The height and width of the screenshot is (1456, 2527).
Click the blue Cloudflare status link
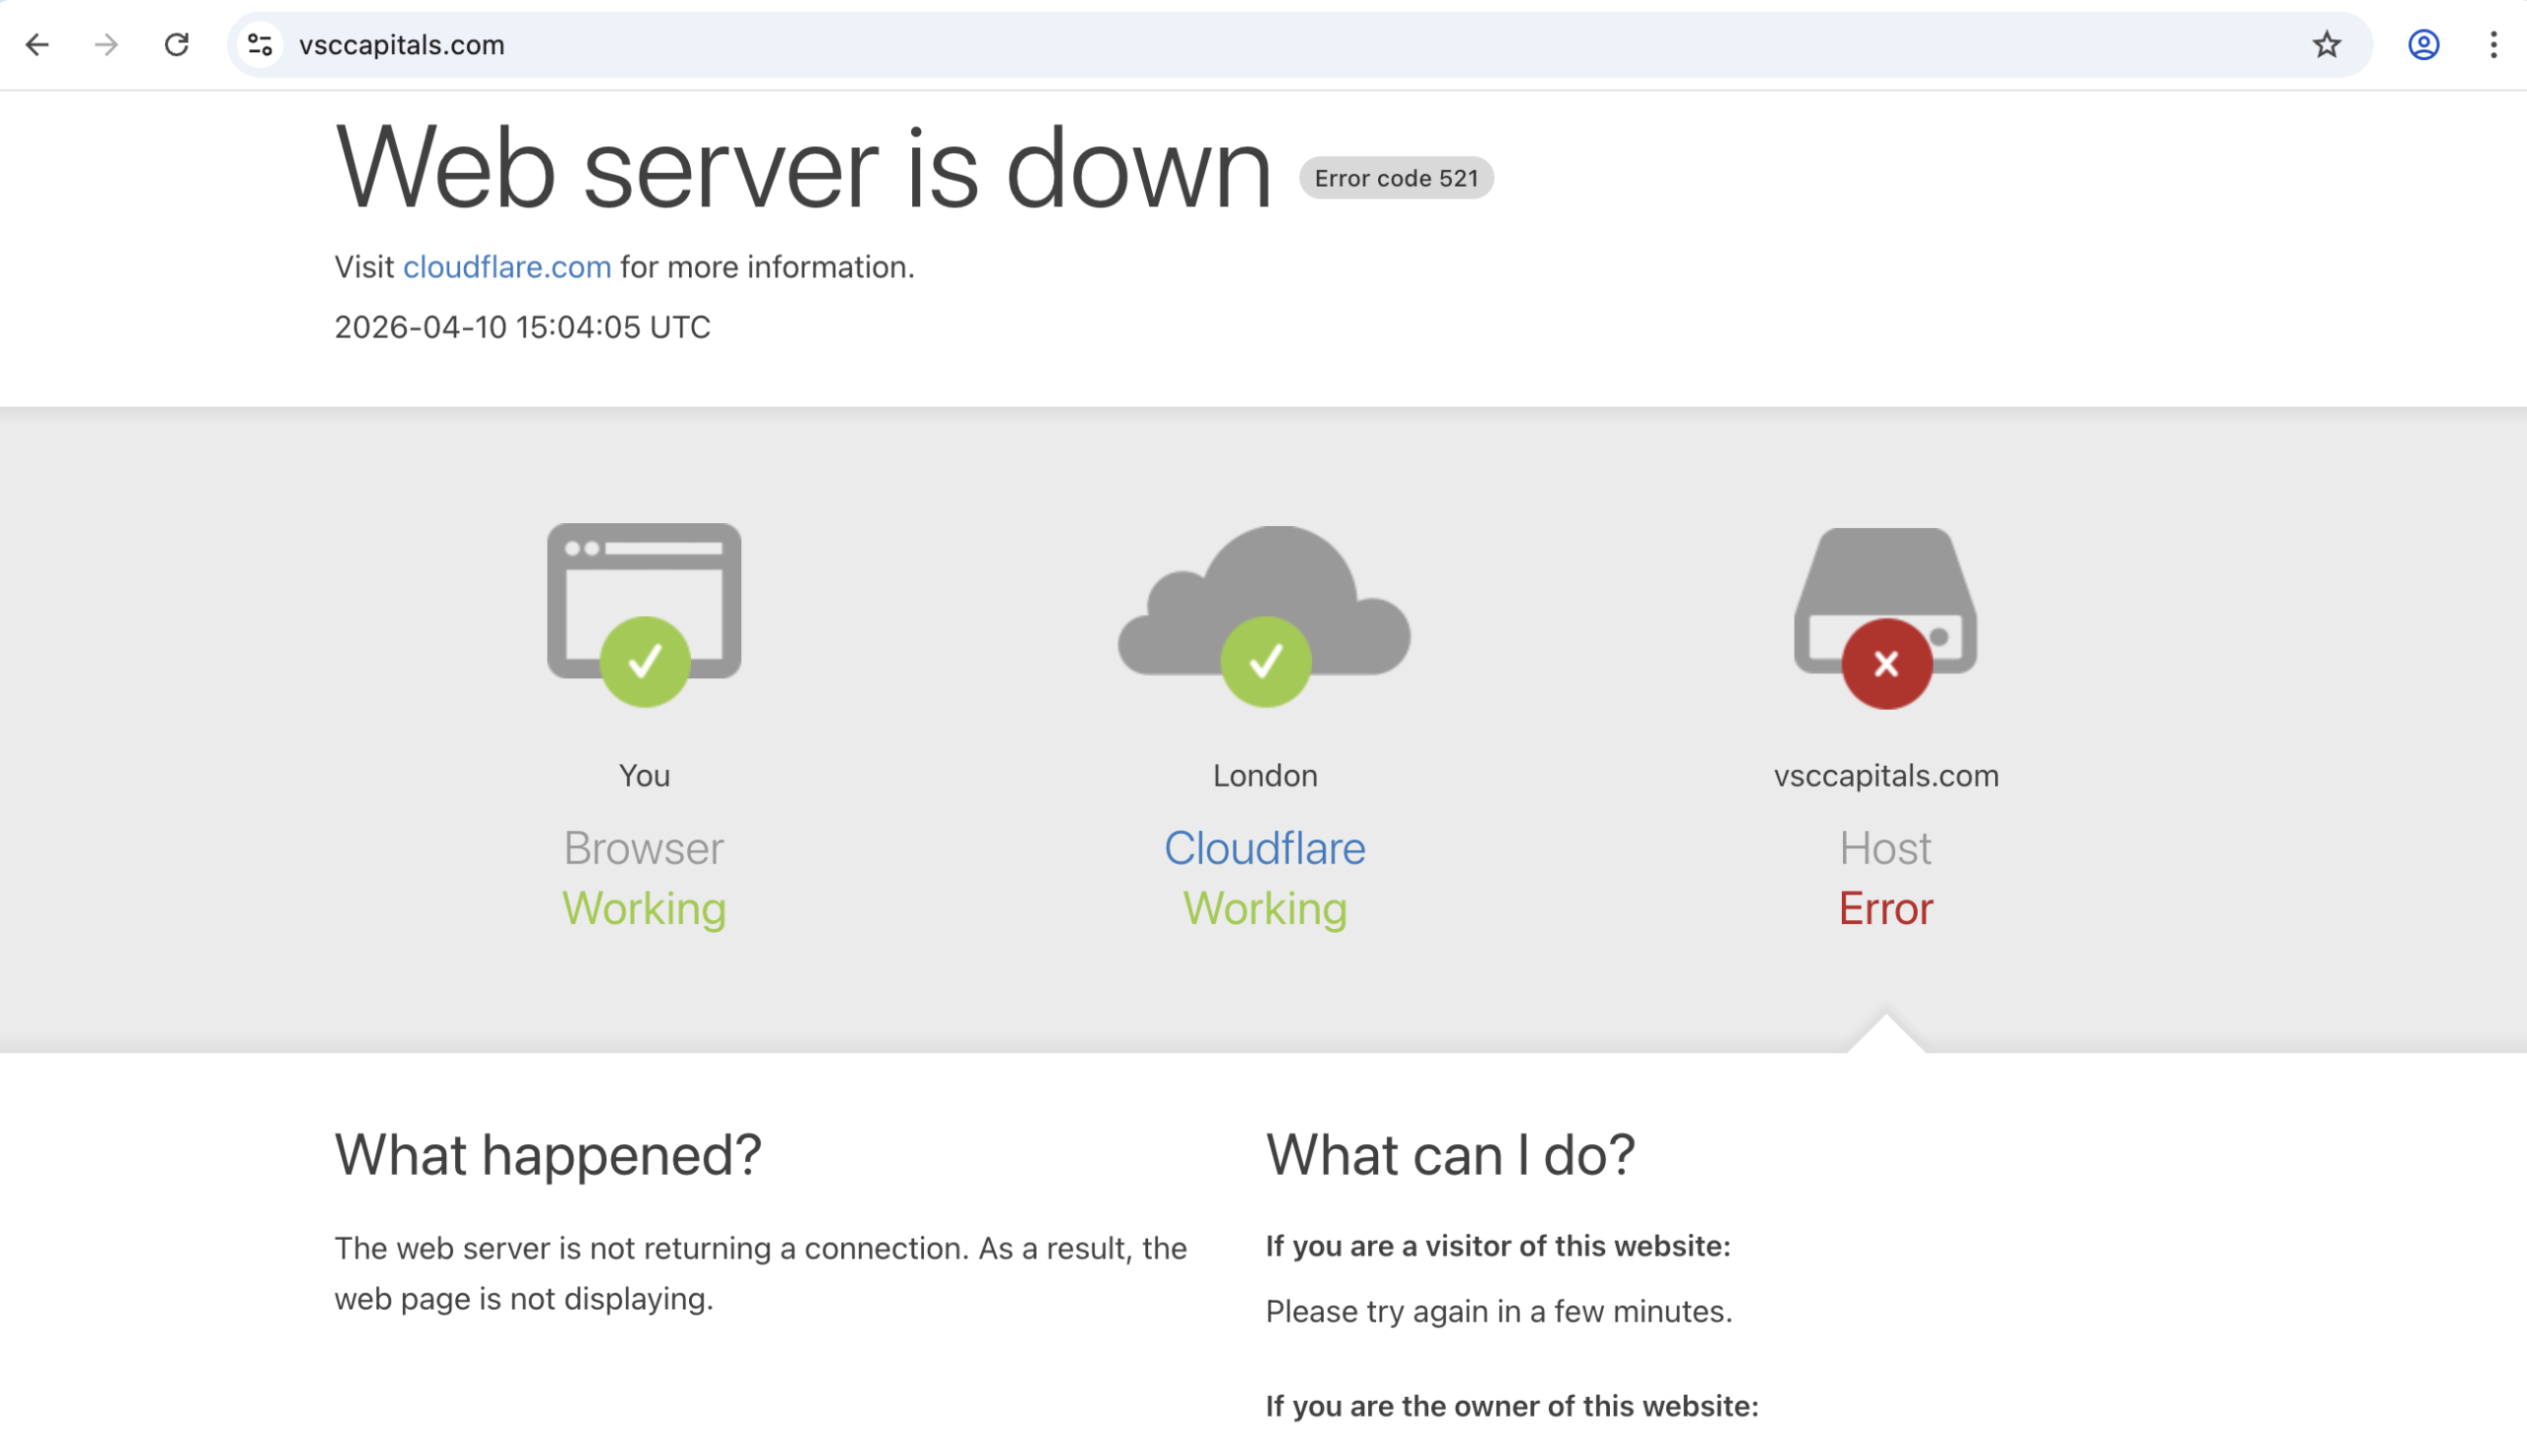coord(1264,848)
